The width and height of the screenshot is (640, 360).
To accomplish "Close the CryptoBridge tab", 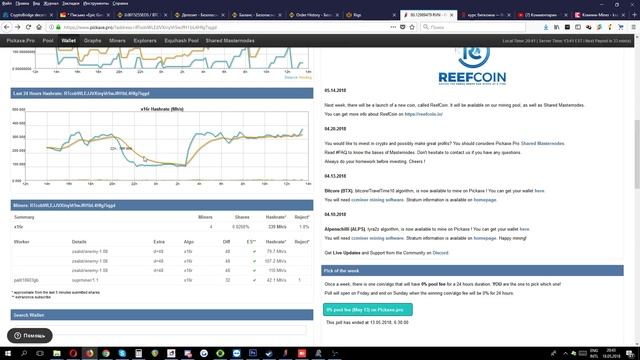I will pyautogui.click(x=51, y=15).
